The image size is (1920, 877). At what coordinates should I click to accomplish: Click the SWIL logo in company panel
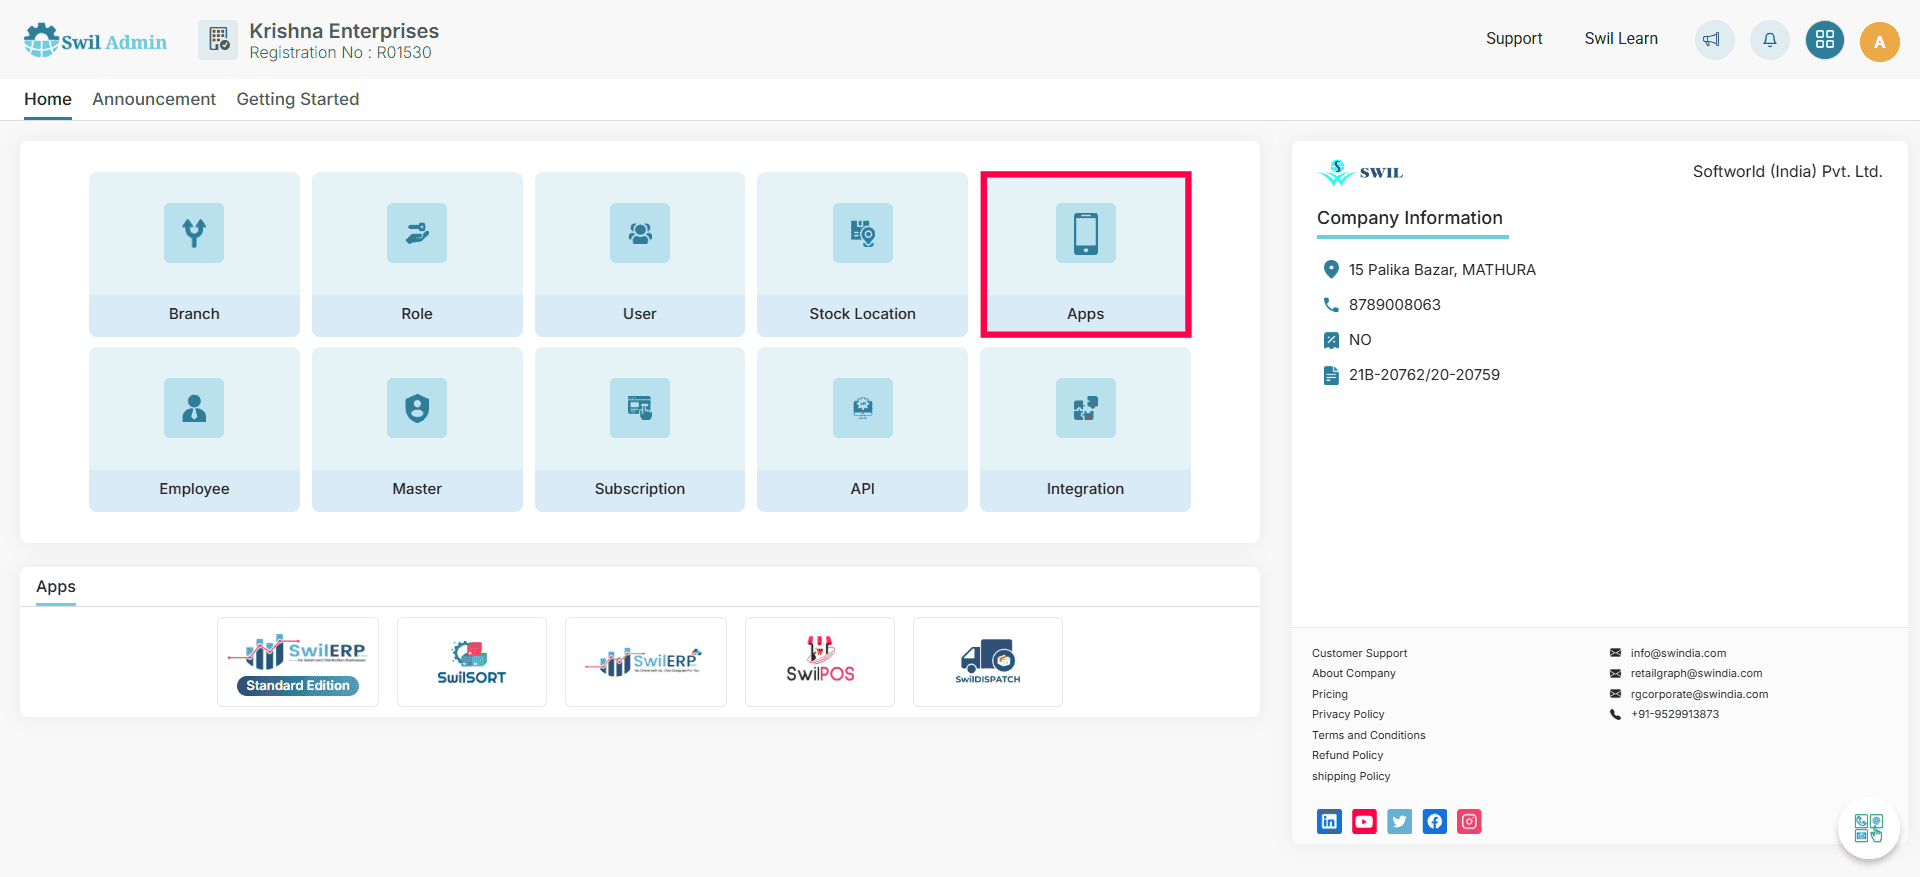point(1361,172)
